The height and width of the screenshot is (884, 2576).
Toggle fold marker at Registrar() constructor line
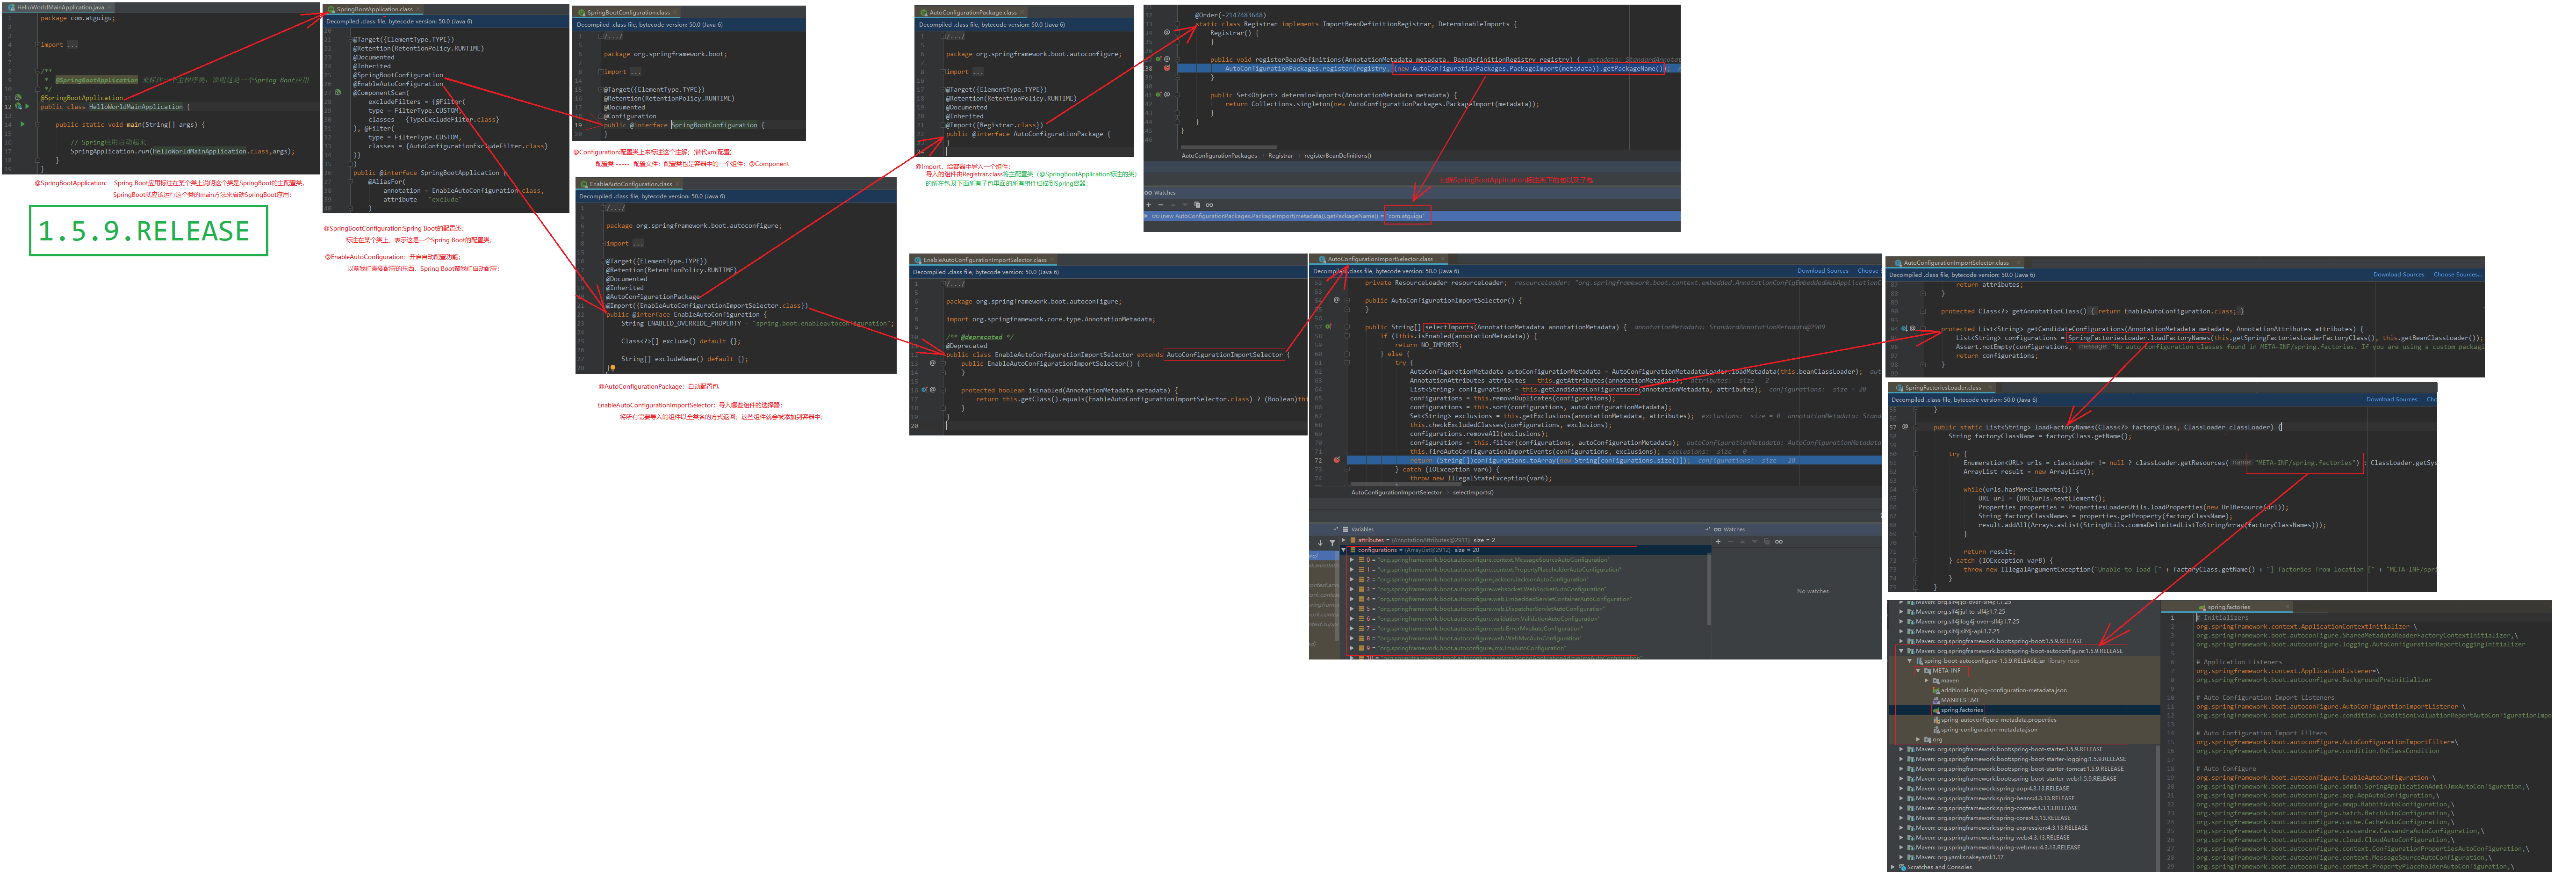point(1178,33)
